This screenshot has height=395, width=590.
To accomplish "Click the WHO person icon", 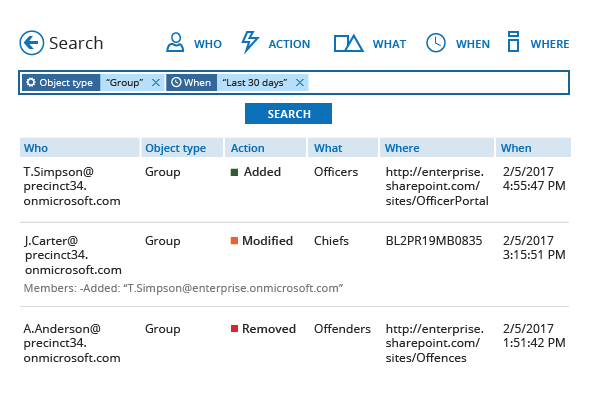I will [x=175, y=43].
